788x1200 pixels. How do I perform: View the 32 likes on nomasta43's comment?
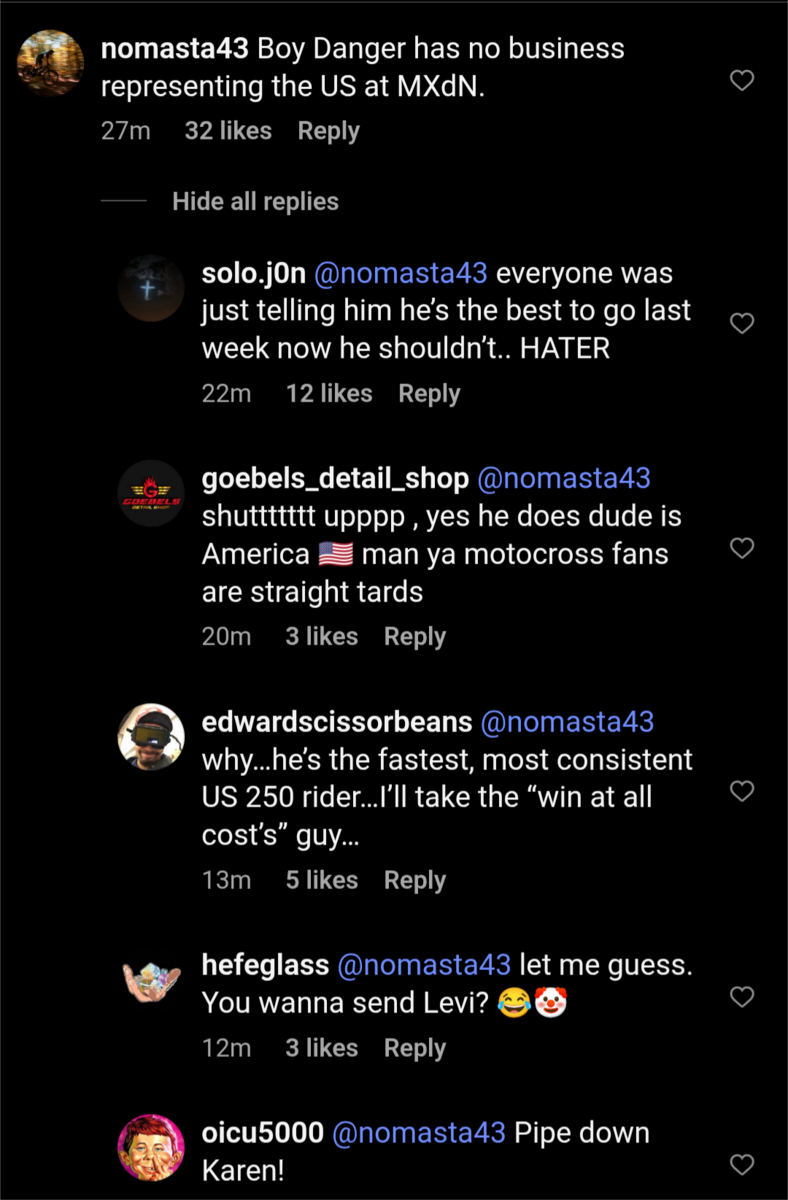228,131
